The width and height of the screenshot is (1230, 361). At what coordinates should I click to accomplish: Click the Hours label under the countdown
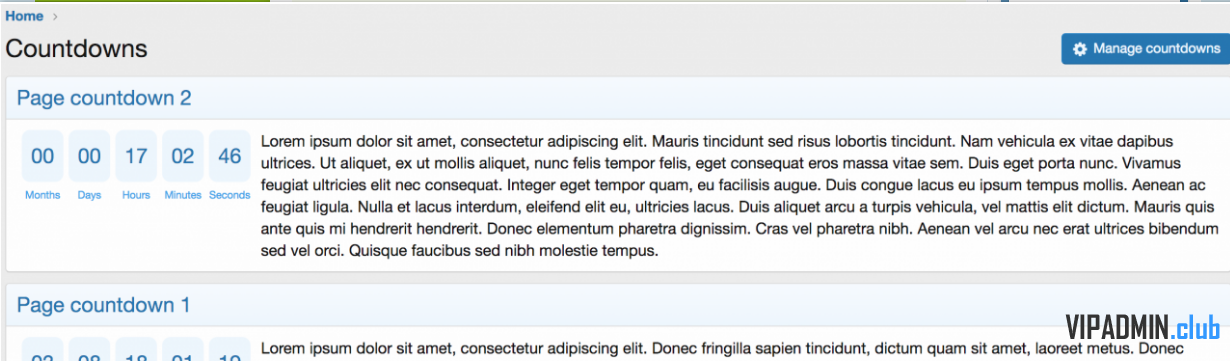[x=136, y=195]
